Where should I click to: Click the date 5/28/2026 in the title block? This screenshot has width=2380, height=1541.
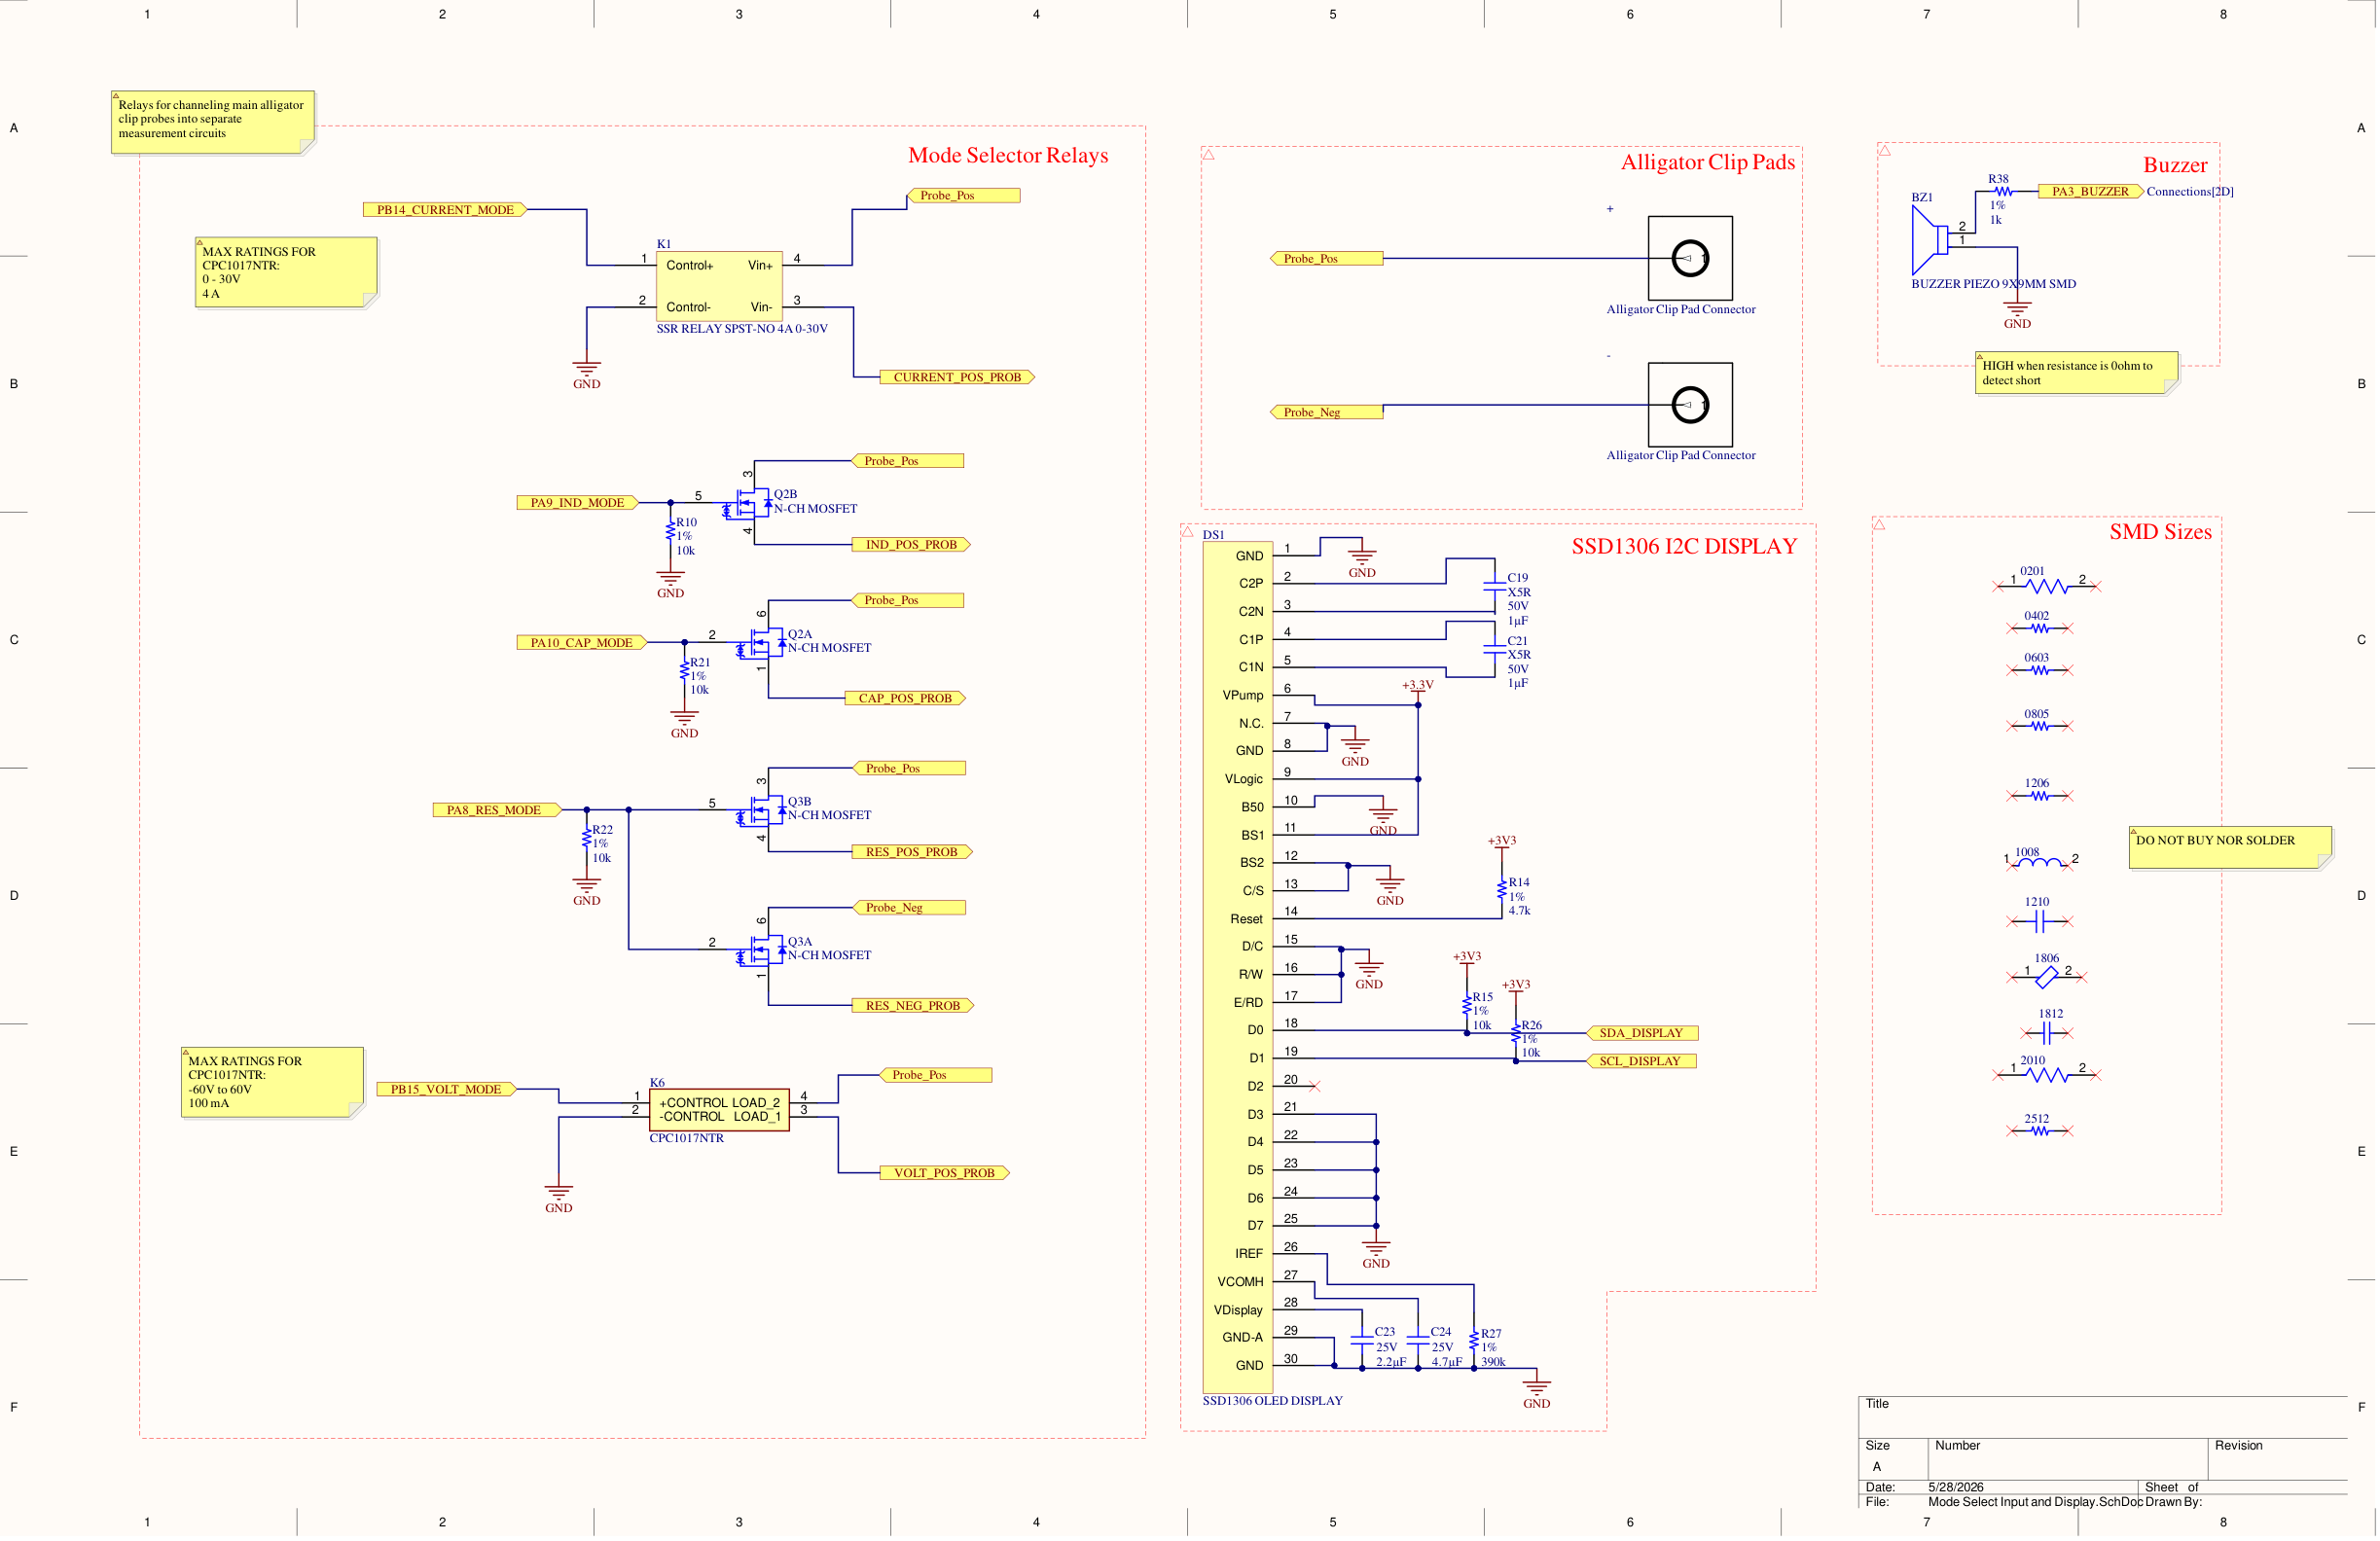tap(1955, 1488)
